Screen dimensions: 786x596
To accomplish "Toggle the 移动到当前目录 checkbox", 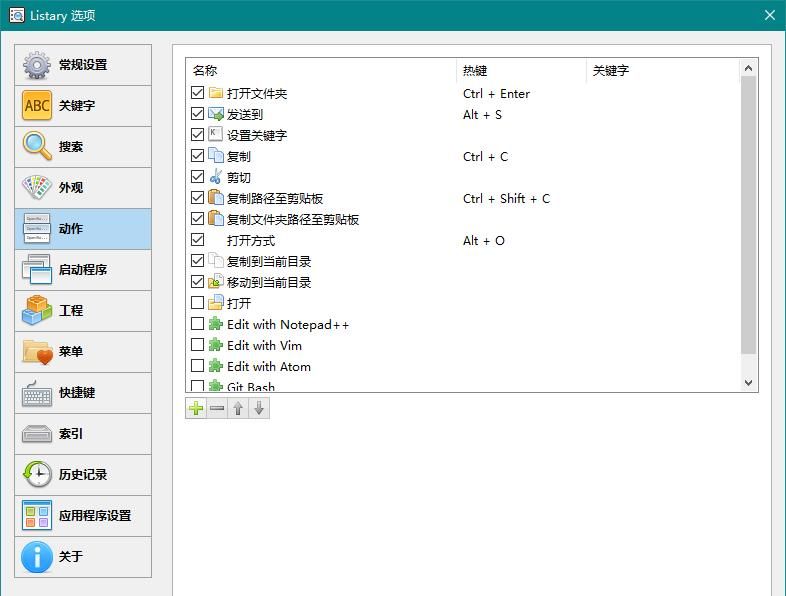I will coord(198,282).
